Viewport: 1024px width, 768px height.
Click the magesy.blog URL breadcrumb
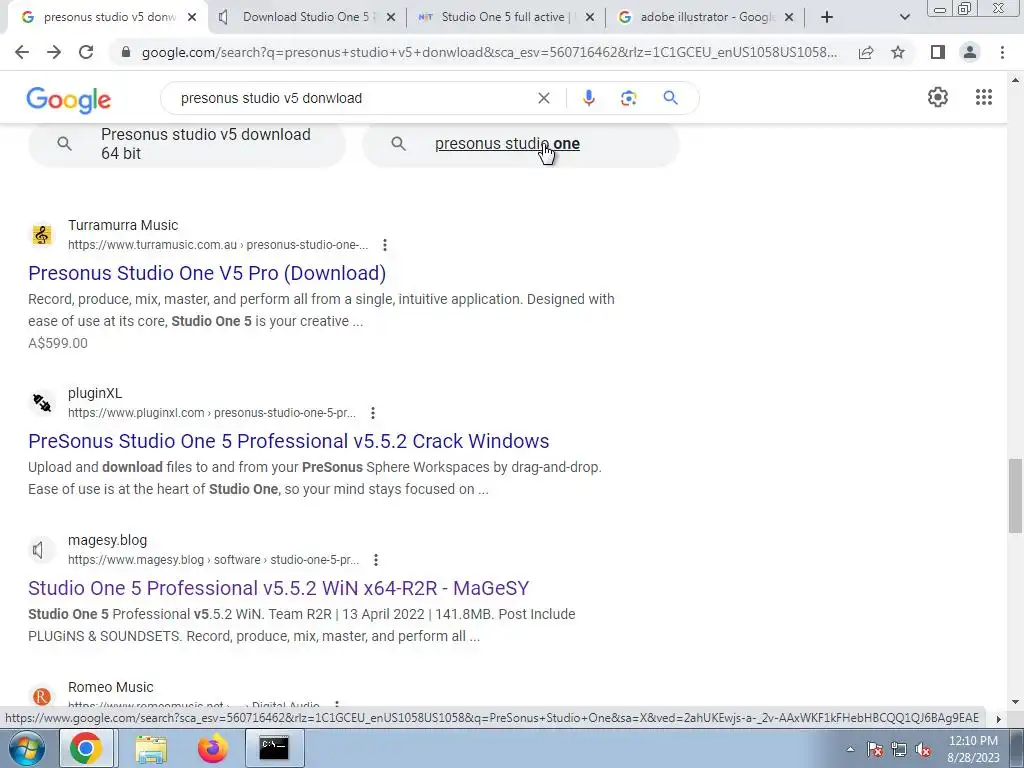[213, 560]
